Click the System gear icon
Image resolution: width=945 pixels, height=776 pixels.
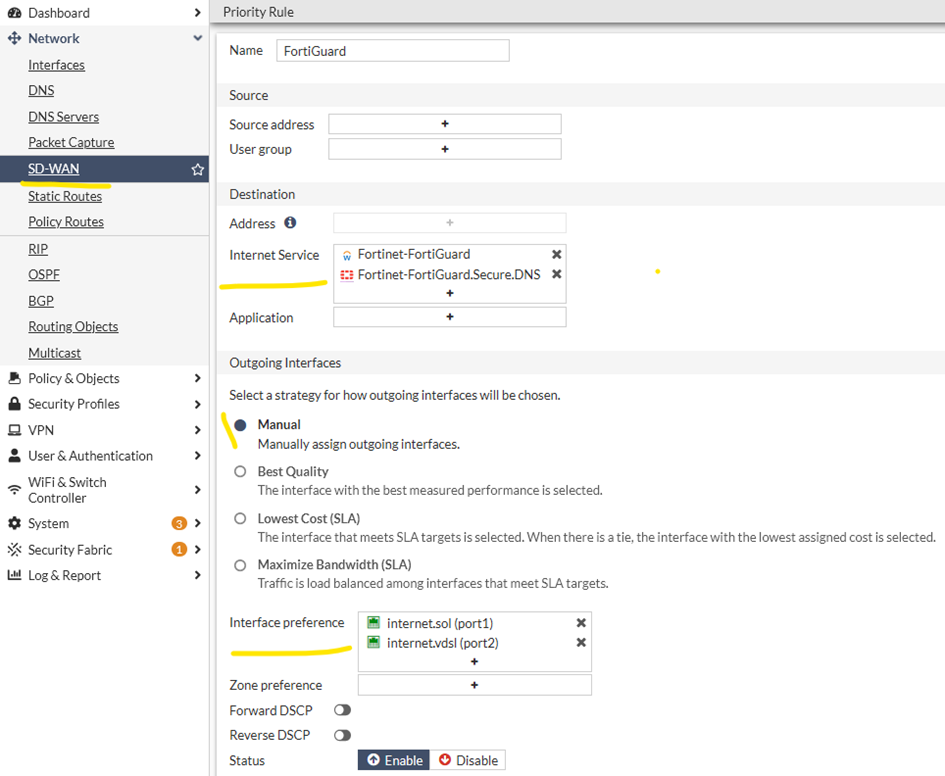pos(14,523)
